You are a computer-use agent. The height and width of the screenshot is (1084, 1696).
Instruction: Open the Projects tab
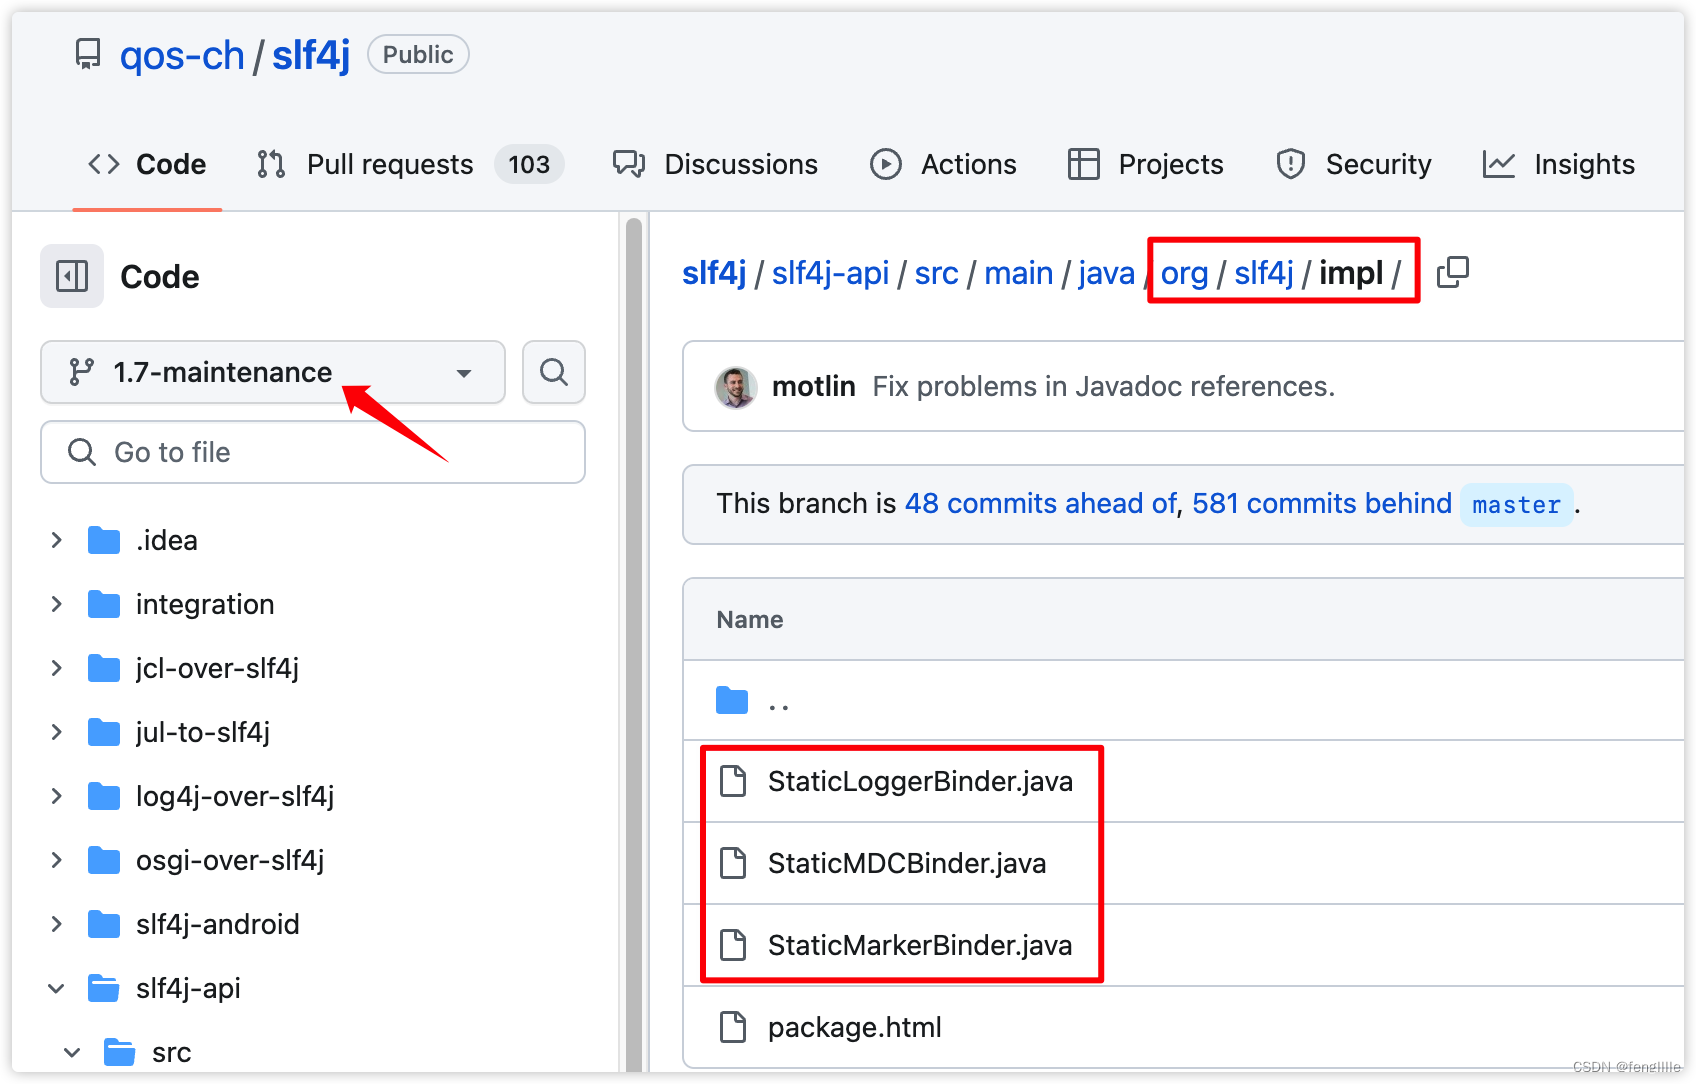click(x=1146, y=164)
